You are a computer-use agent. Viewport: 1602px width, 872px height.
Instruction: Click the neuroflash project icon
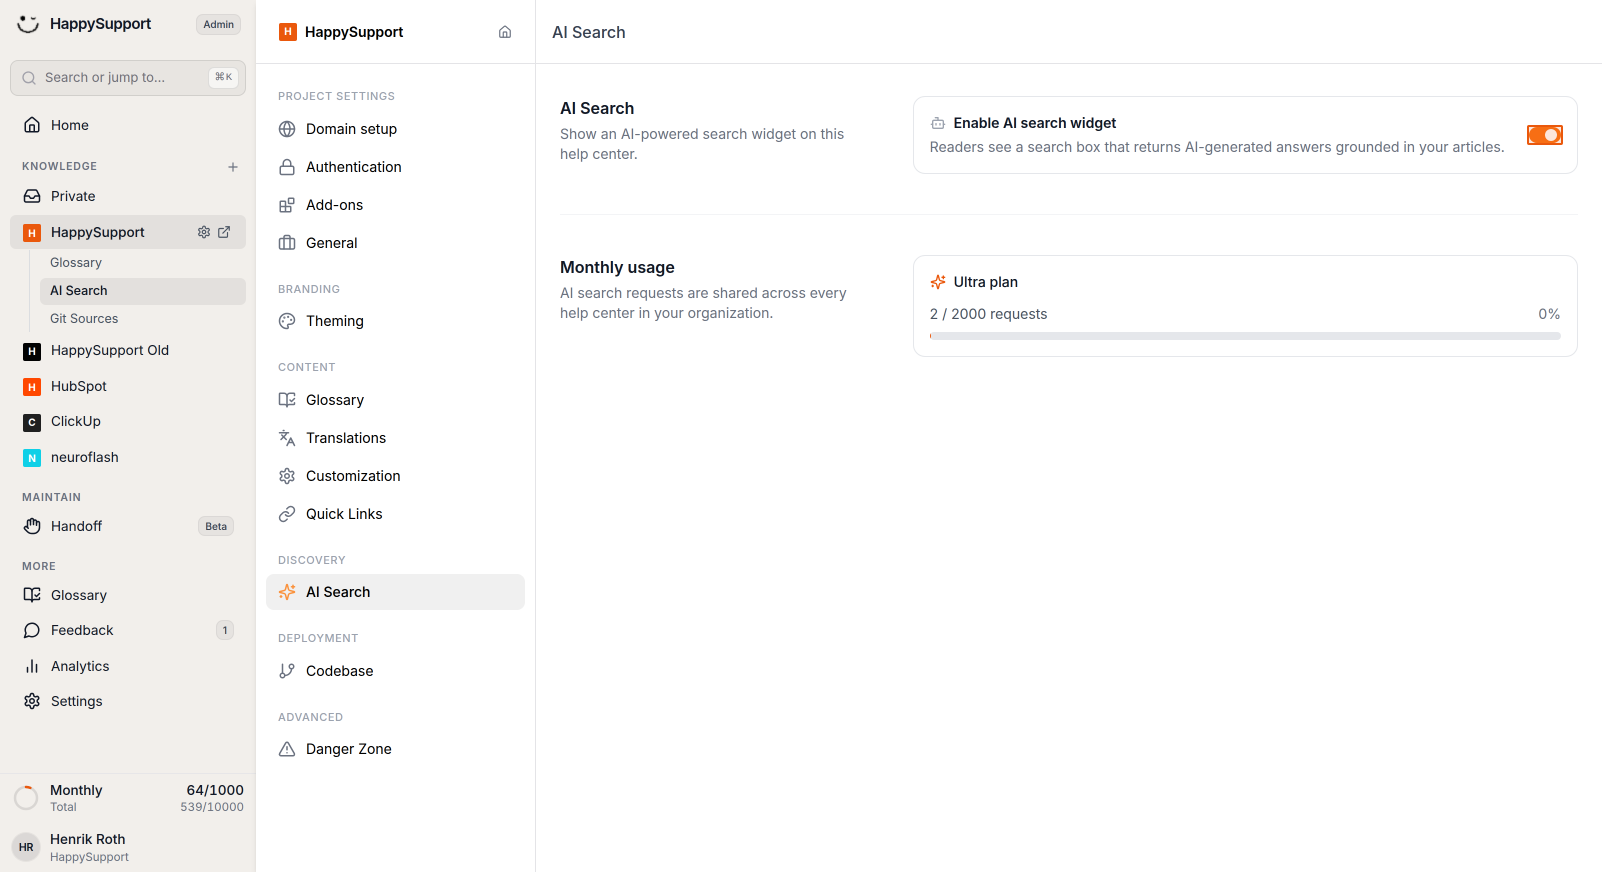[x=32, y=458]
